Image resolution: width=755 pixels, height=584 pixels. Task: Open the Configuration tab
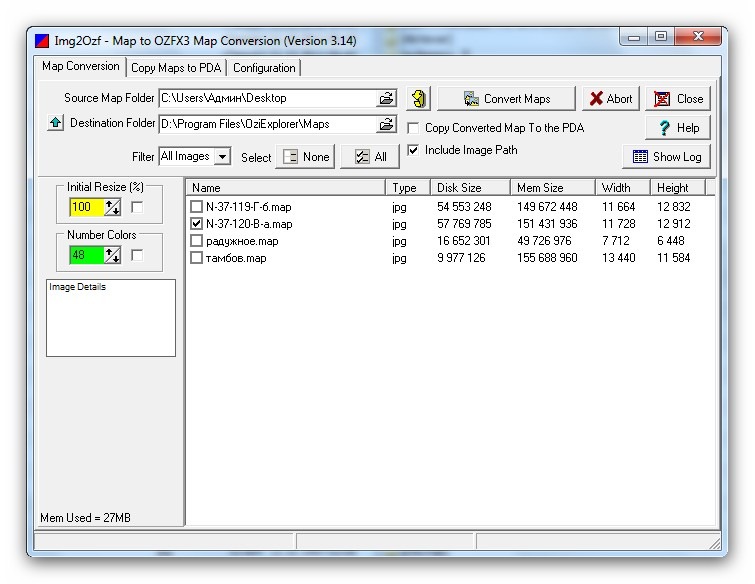[264, 68]
